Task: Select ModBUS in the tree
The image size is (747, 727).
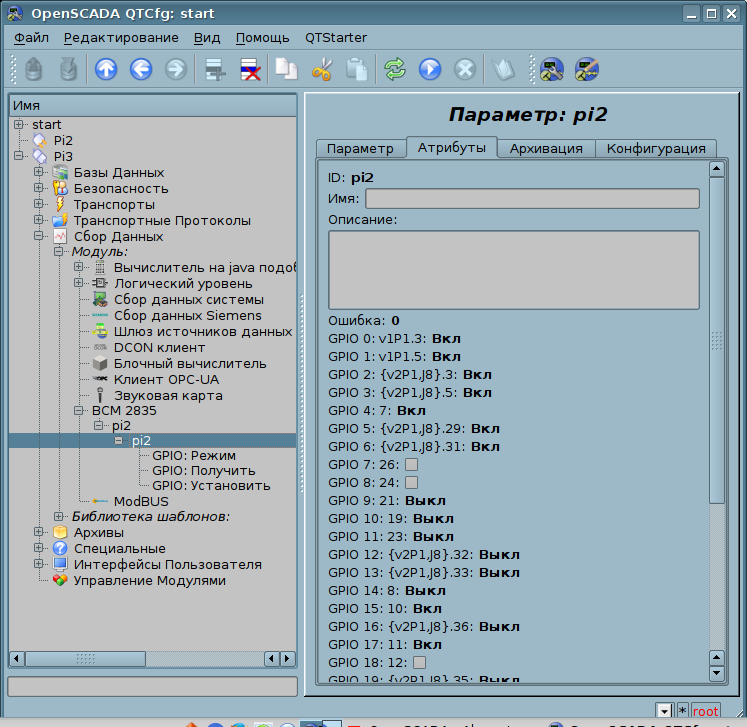Action: coord(140,501)
